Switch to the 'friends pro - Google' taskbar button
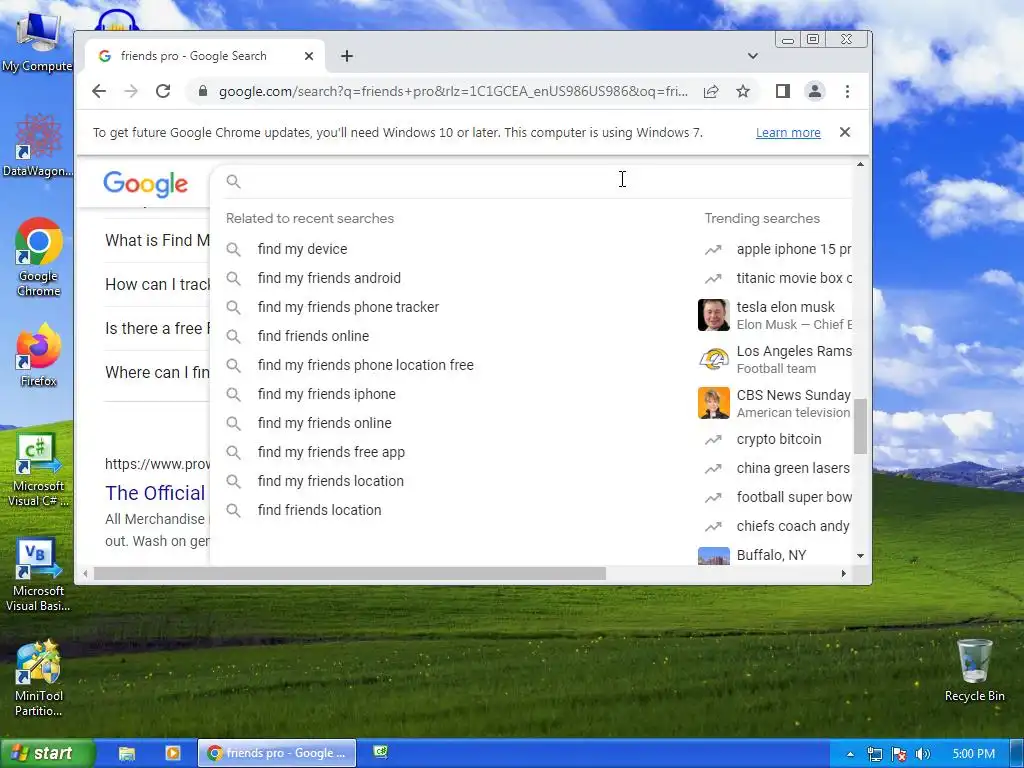Screen dimensions: 1024x768 click(x=277, y=754)
